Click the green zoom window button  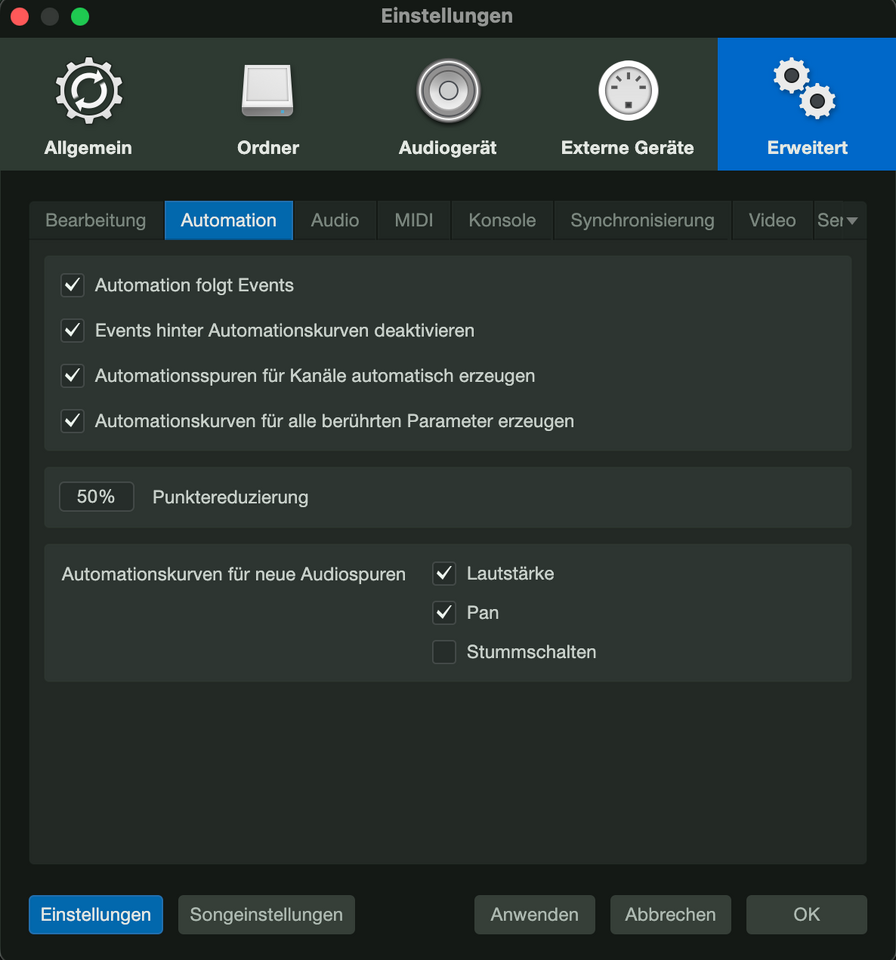tap(80, 17)
